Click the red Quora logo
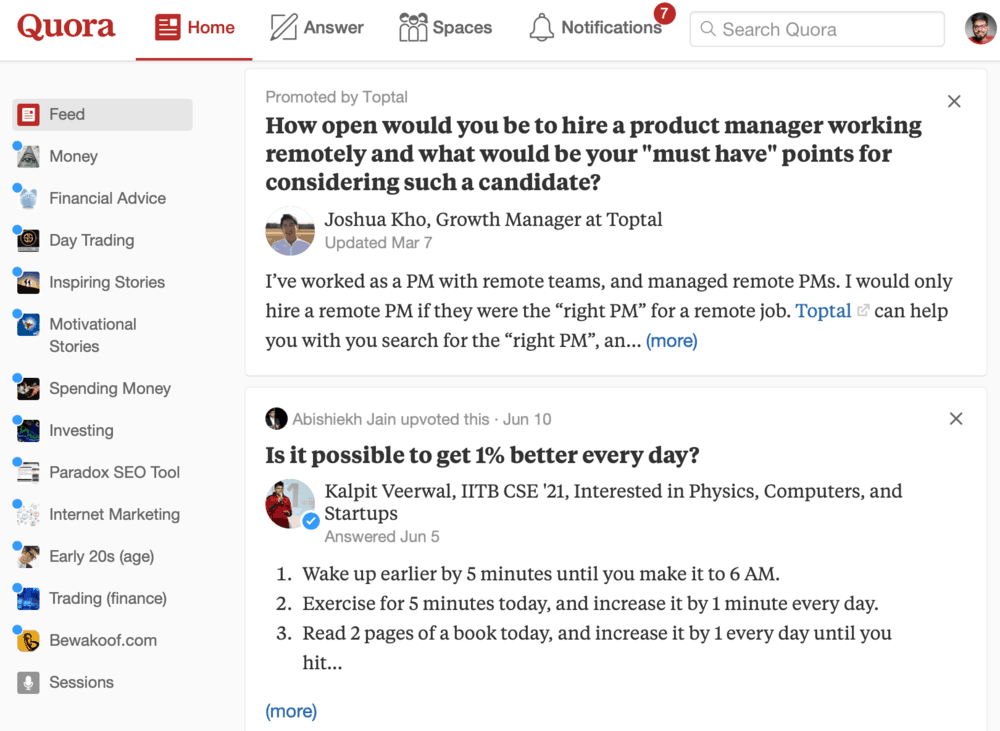1000x731 pixels. click(x=65, y=27)
